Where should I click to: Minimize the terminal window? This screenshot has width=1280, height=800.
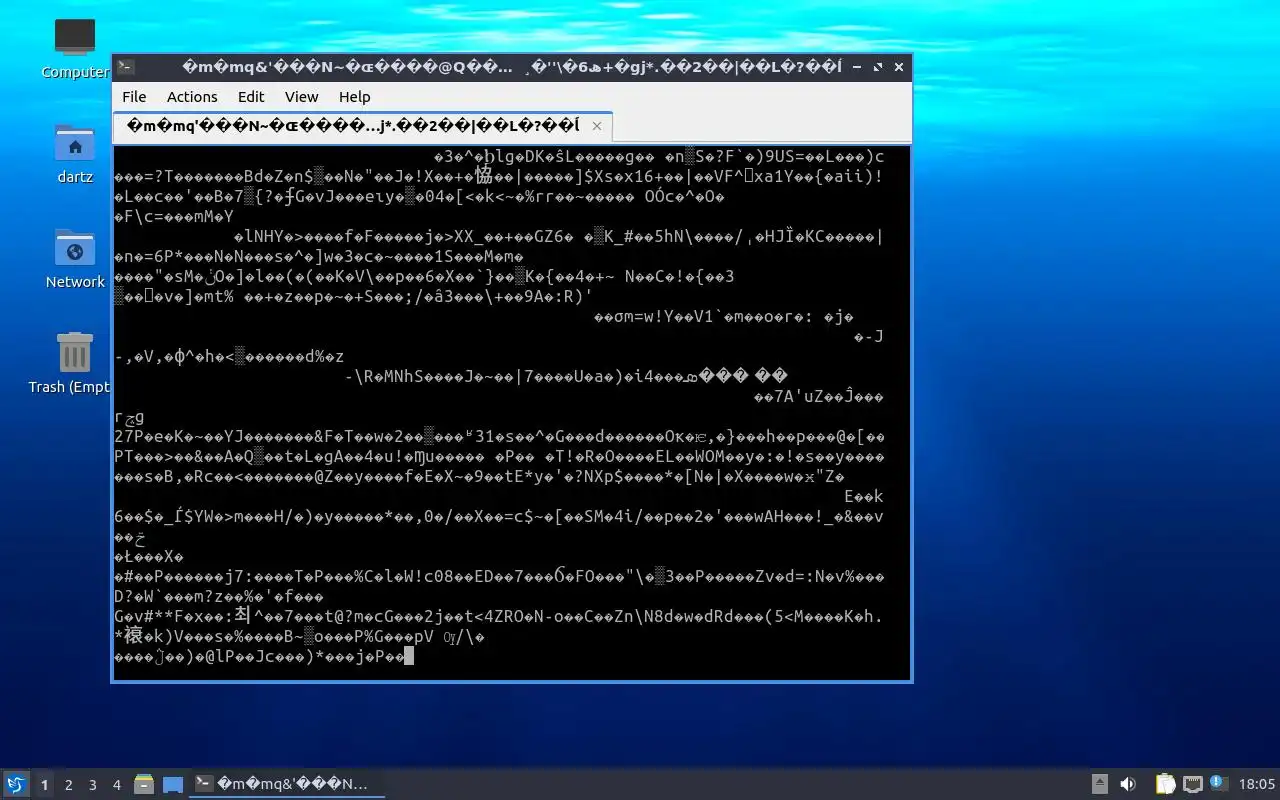coord(857,67)
